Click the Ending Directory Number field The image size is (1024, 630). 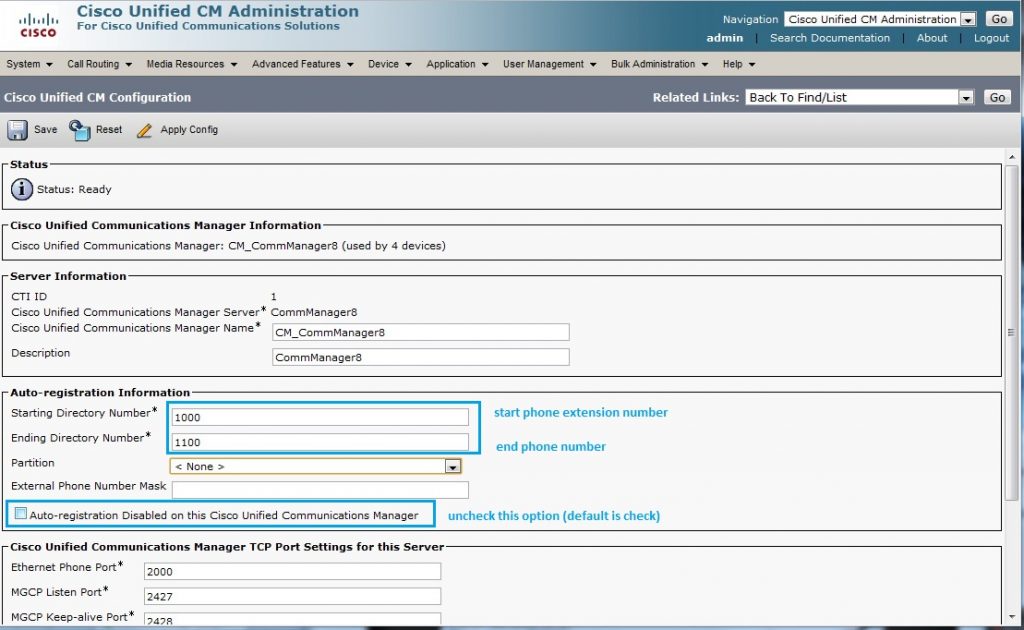320,442
